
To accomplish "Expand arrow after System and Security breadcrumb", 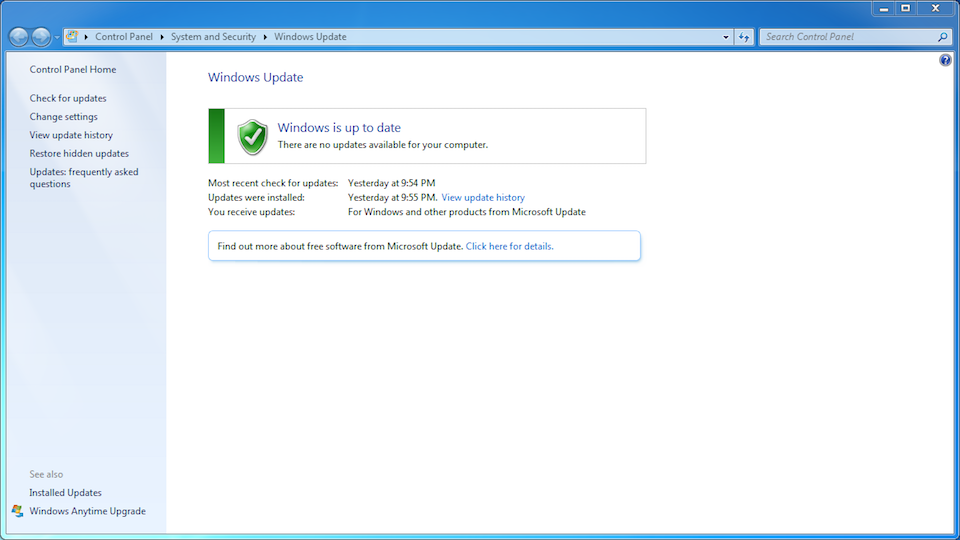I will pyautogui.click(x=265, y=37).
